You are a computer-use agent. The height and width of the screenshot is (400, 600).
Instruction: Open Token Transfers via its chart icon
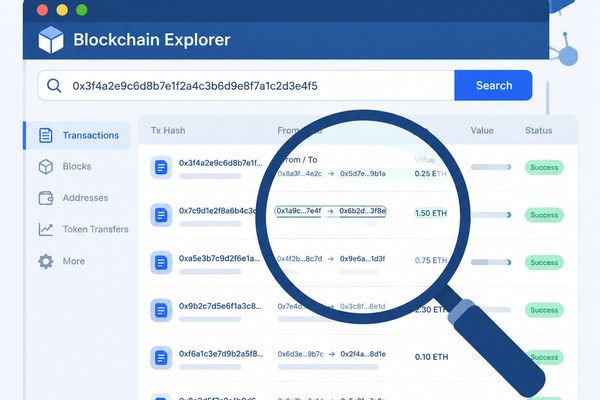click(x=46, y=229)
